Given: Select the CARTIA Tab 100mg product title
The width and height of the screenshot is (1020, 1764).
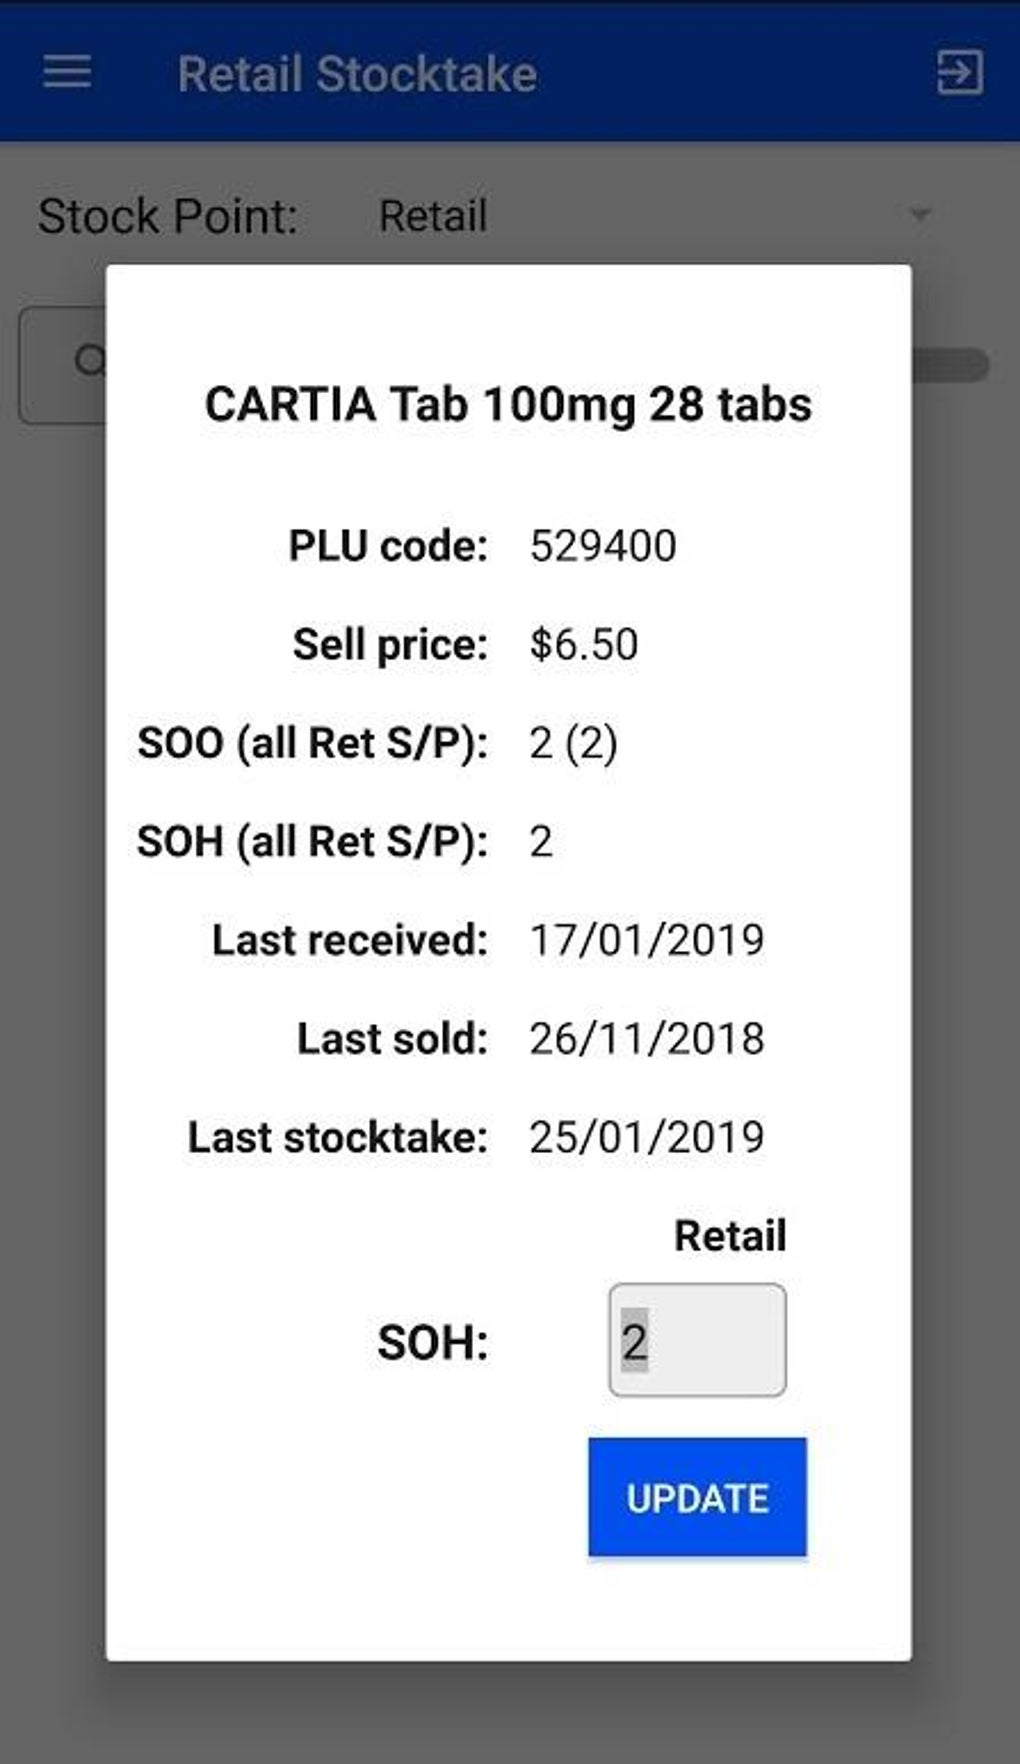Looking at the screenshot, I should [x=508, y=404].
